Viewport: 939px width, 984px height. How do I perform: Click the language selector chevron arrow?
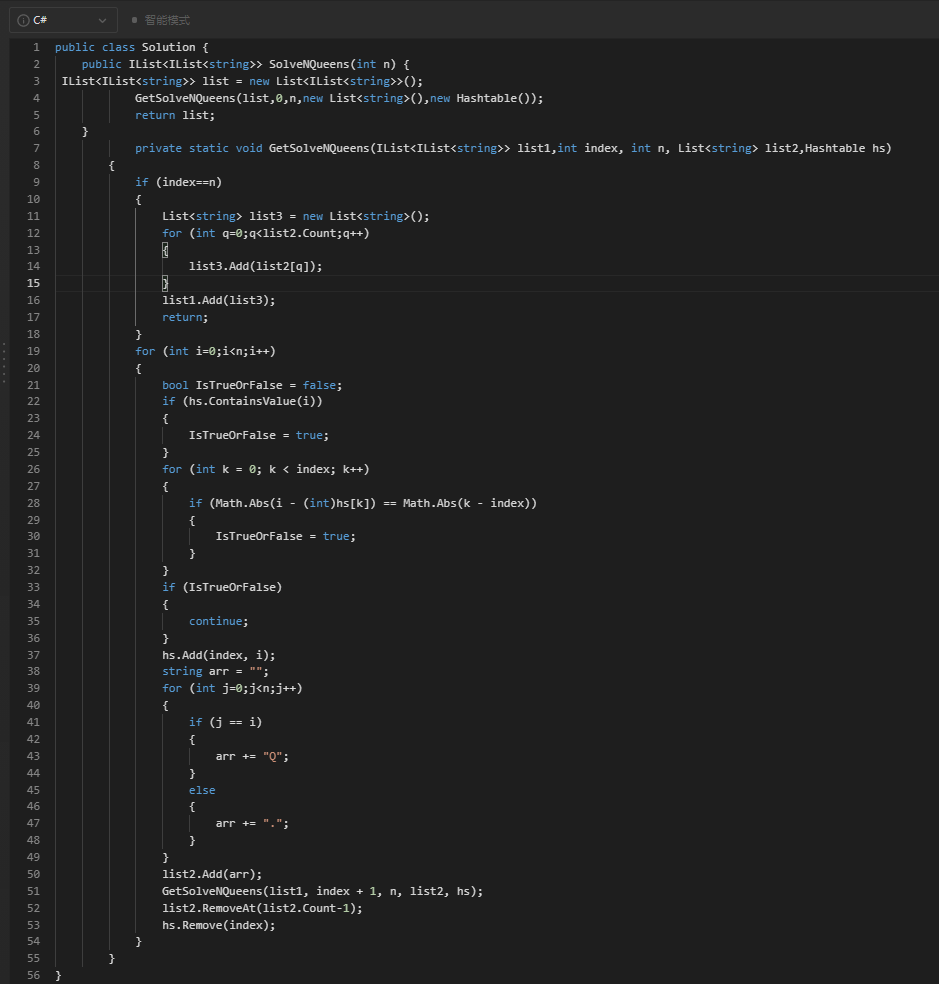point(102,20)
